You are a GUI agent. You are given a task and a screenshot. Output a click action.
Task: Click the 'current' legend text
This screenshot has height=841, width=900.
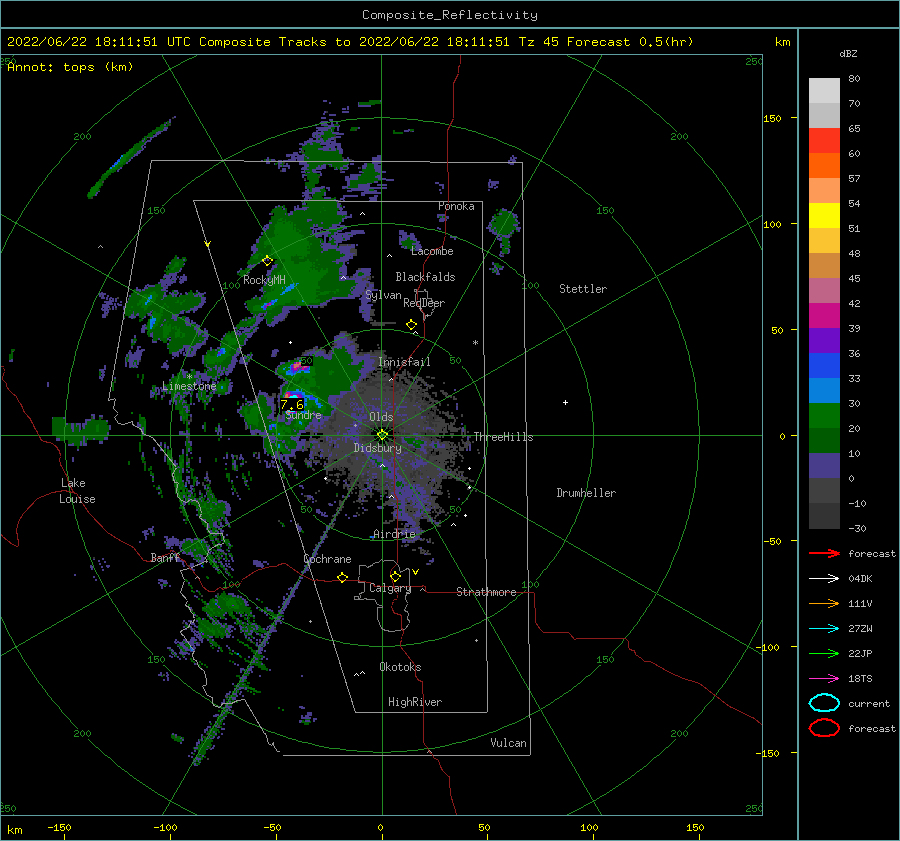[869, 704]
